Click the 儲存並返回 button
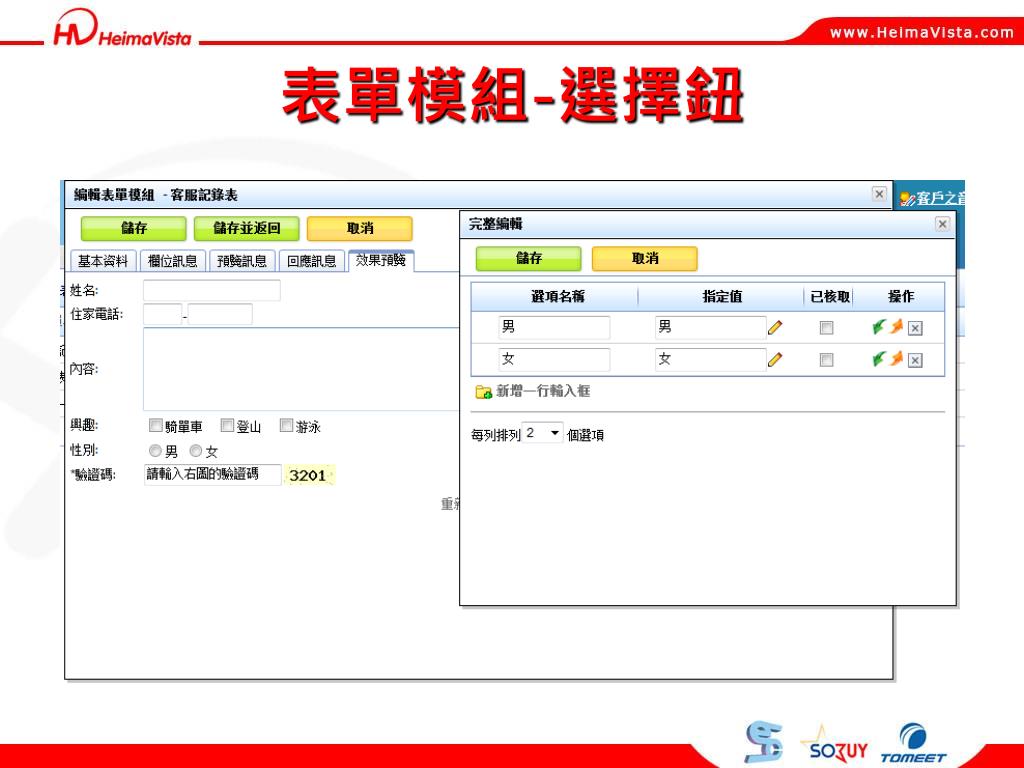The width and height of the screenshot is (1024, 768). click(x=247, y=229)
